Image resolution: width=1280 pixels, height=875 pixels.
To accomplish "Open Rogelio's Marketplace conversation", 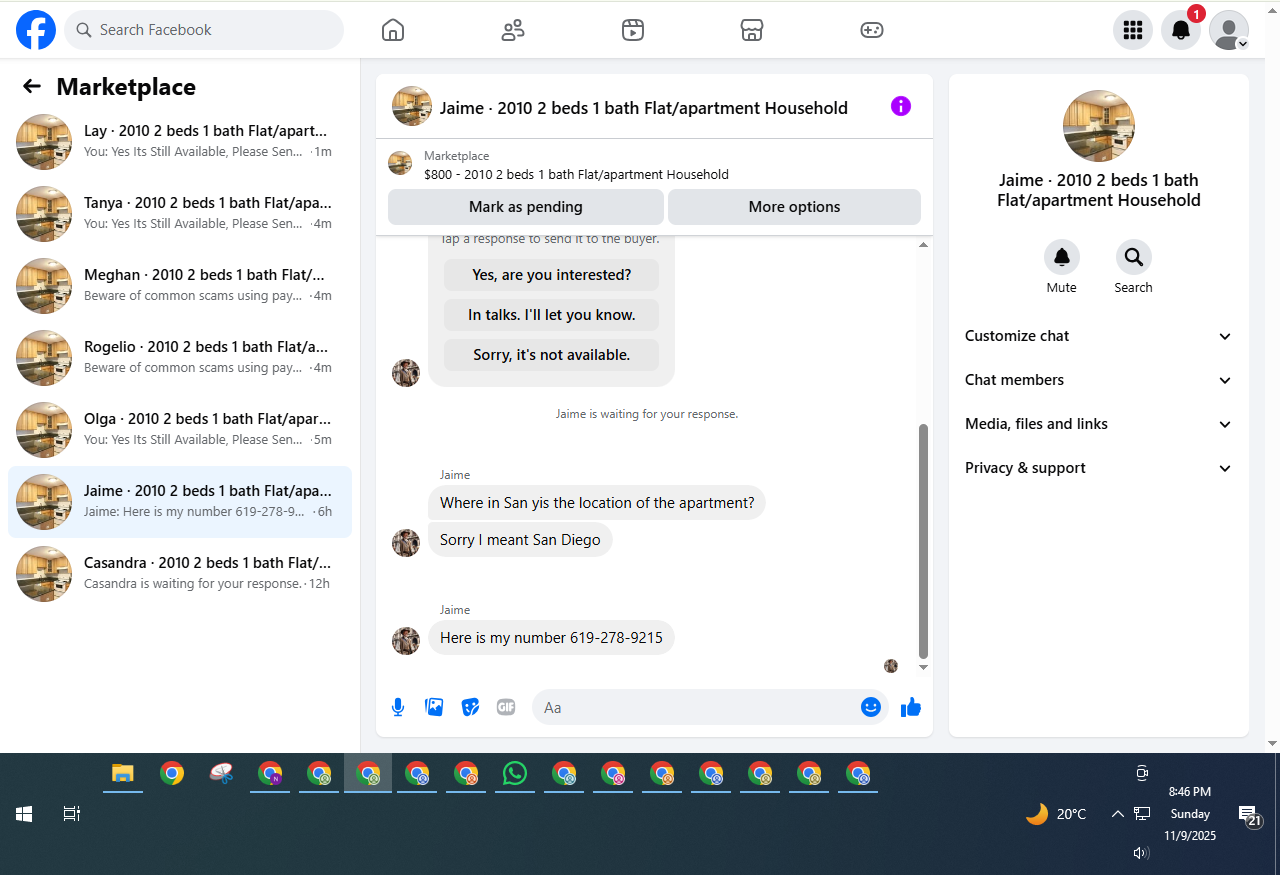I will coord(180,358).
